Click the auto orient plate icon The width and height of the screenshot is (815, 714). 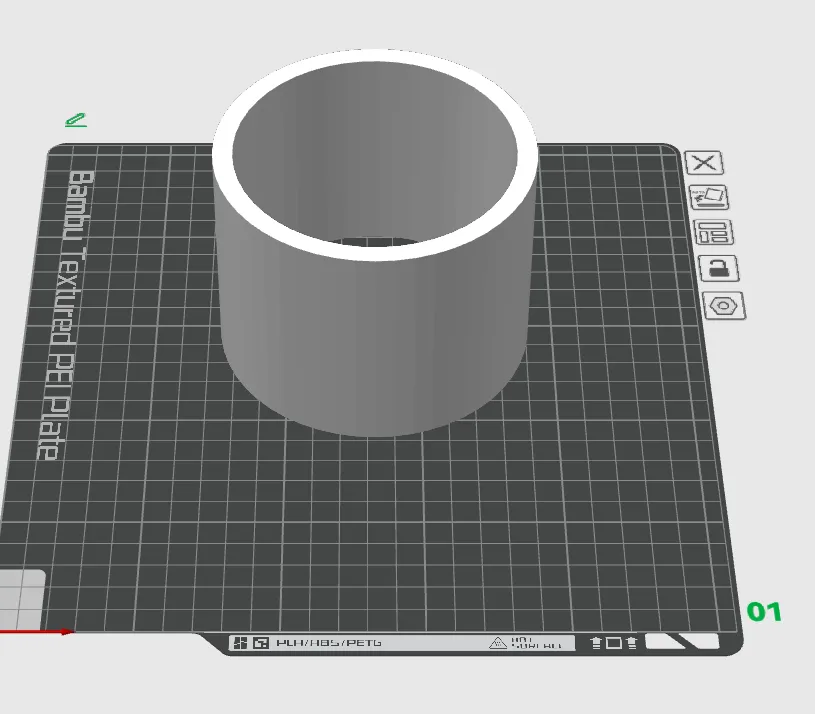click(709, 197)
